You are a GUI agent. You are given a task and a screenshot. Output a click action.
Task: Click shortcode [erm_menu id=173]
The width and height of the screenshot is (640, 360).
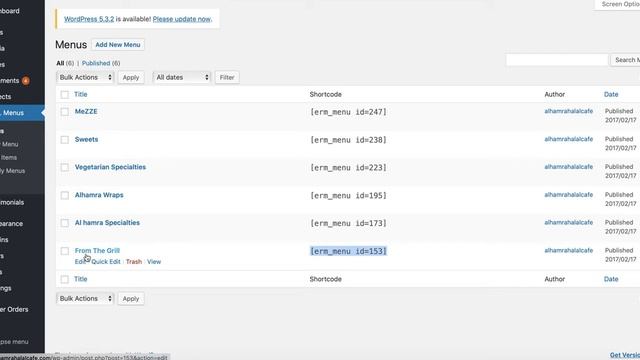click(348, 223)
